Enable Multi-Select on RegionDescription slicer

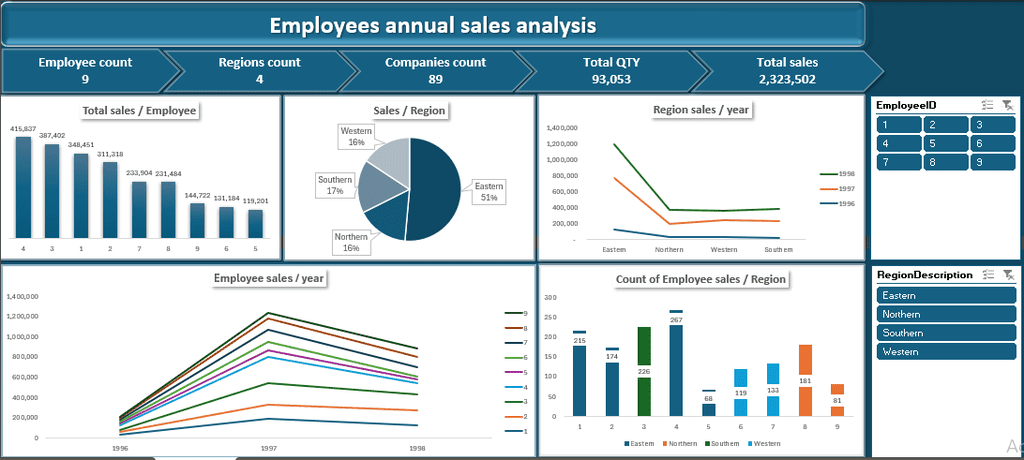pos(987,275)
